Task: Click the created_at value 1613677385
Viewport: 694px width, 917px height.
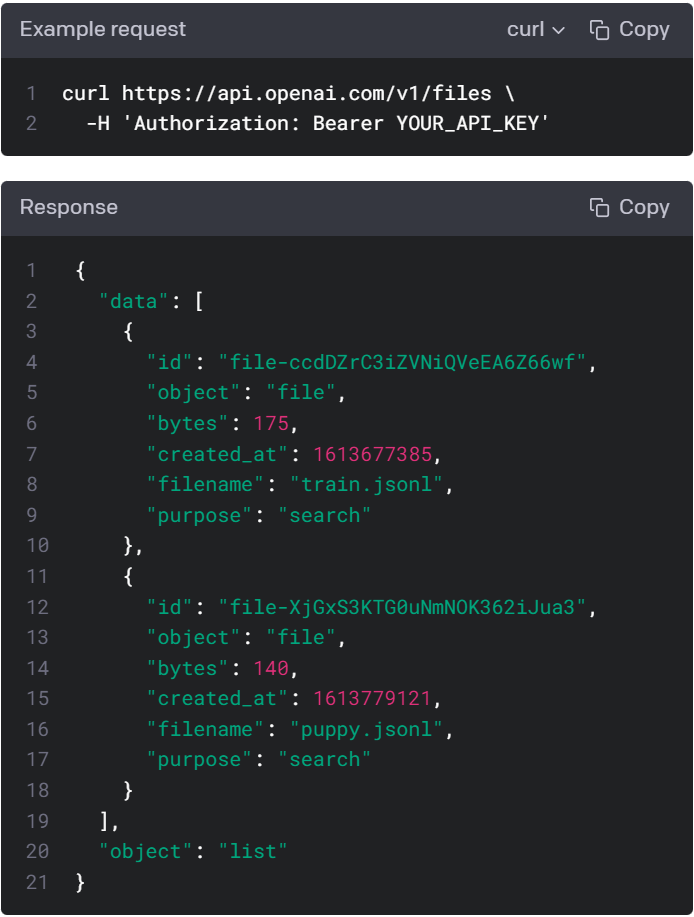Action: pyautogui.click(x=372, y=455)
